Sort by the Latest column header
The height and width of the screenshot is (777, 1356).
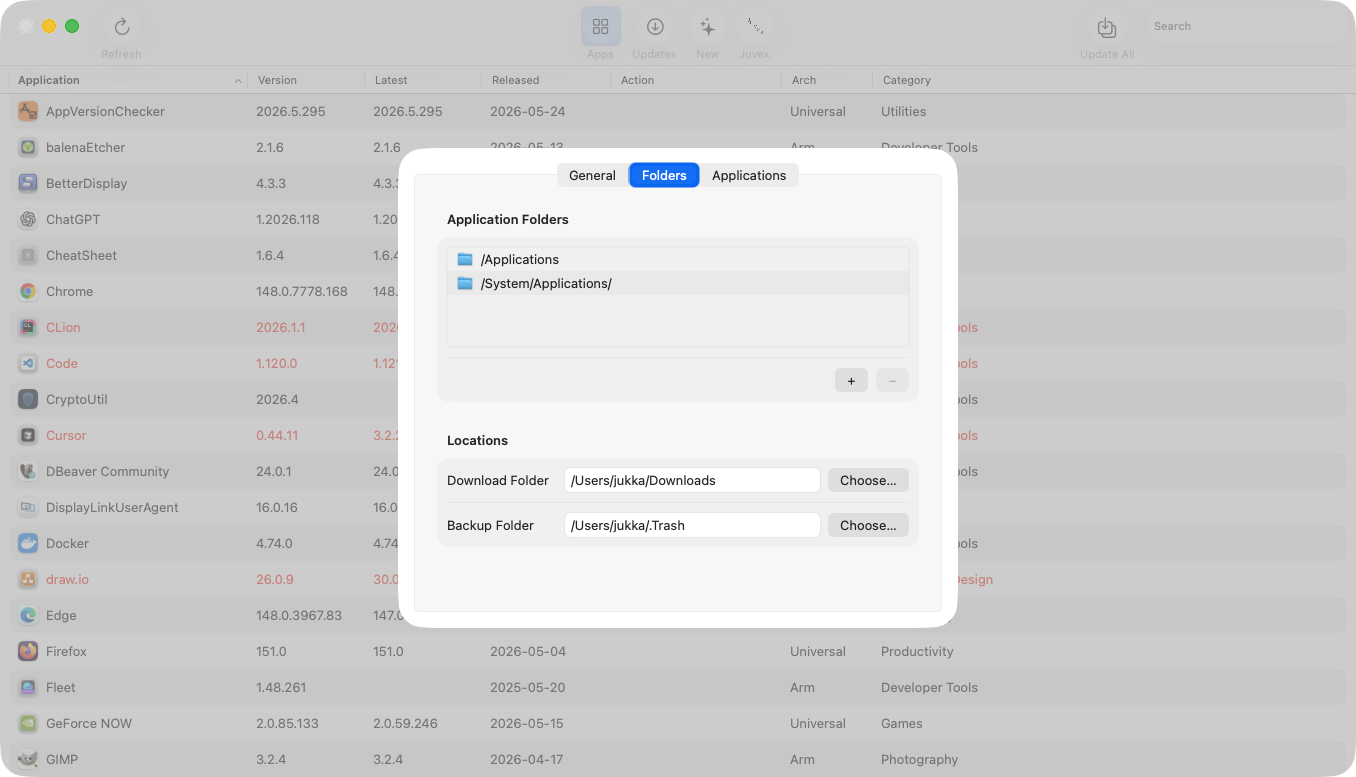[423, 80]
